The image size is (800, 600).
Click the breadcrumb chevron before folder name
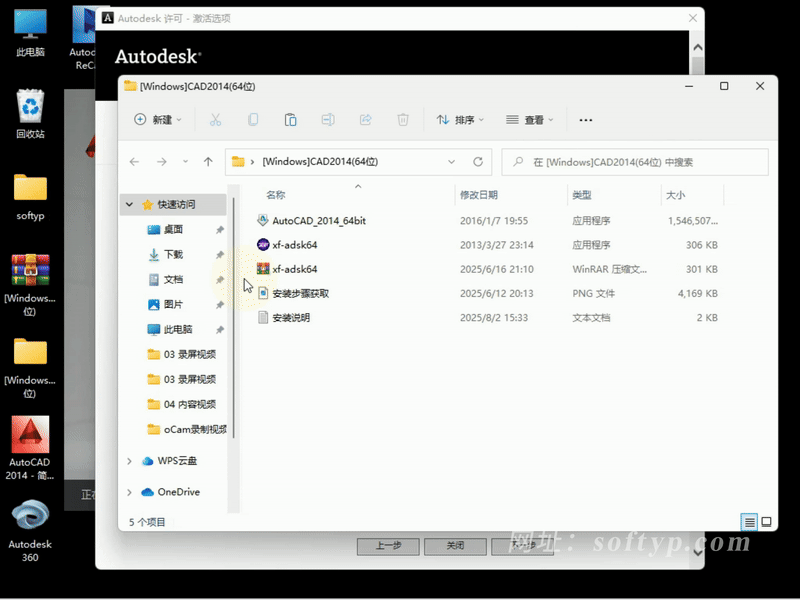click(x=252, y=162)
